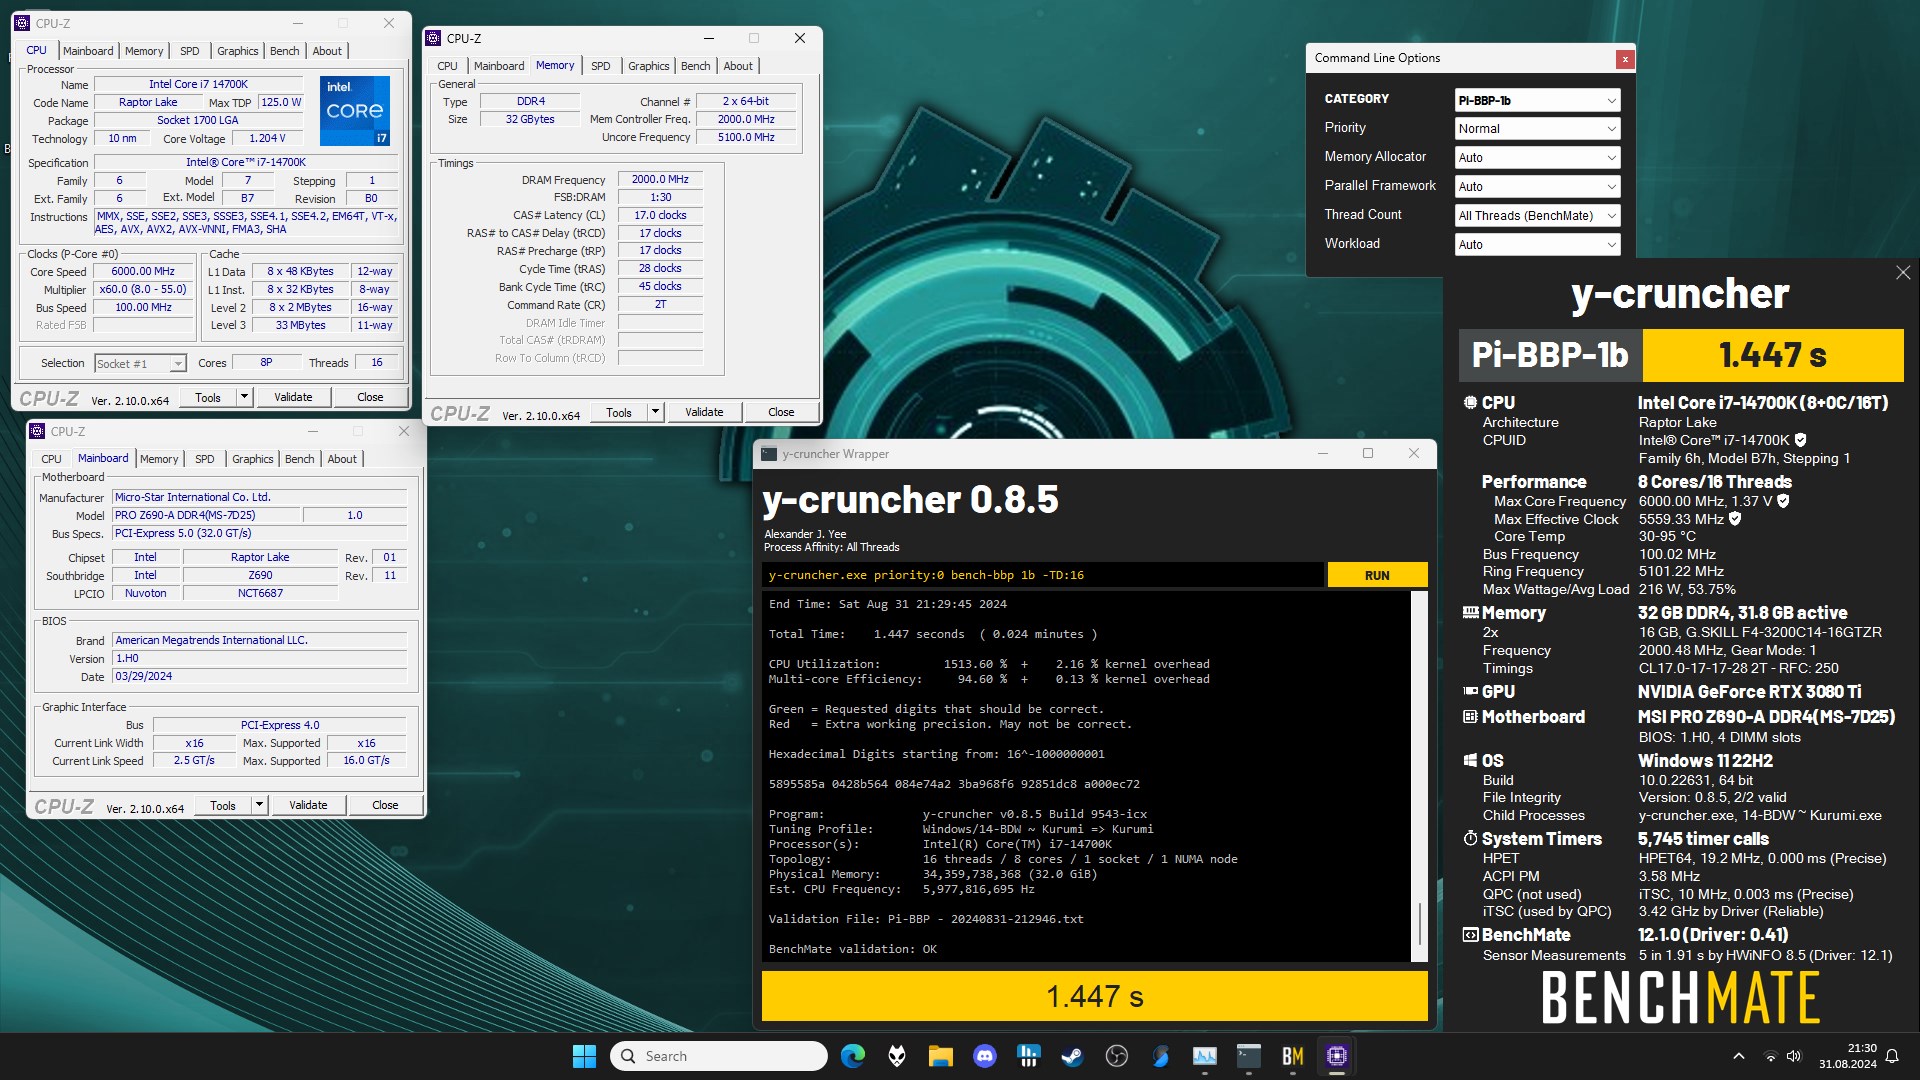Open the Thread Count dropdown

pyautogui.click(x=1537, y=216)
